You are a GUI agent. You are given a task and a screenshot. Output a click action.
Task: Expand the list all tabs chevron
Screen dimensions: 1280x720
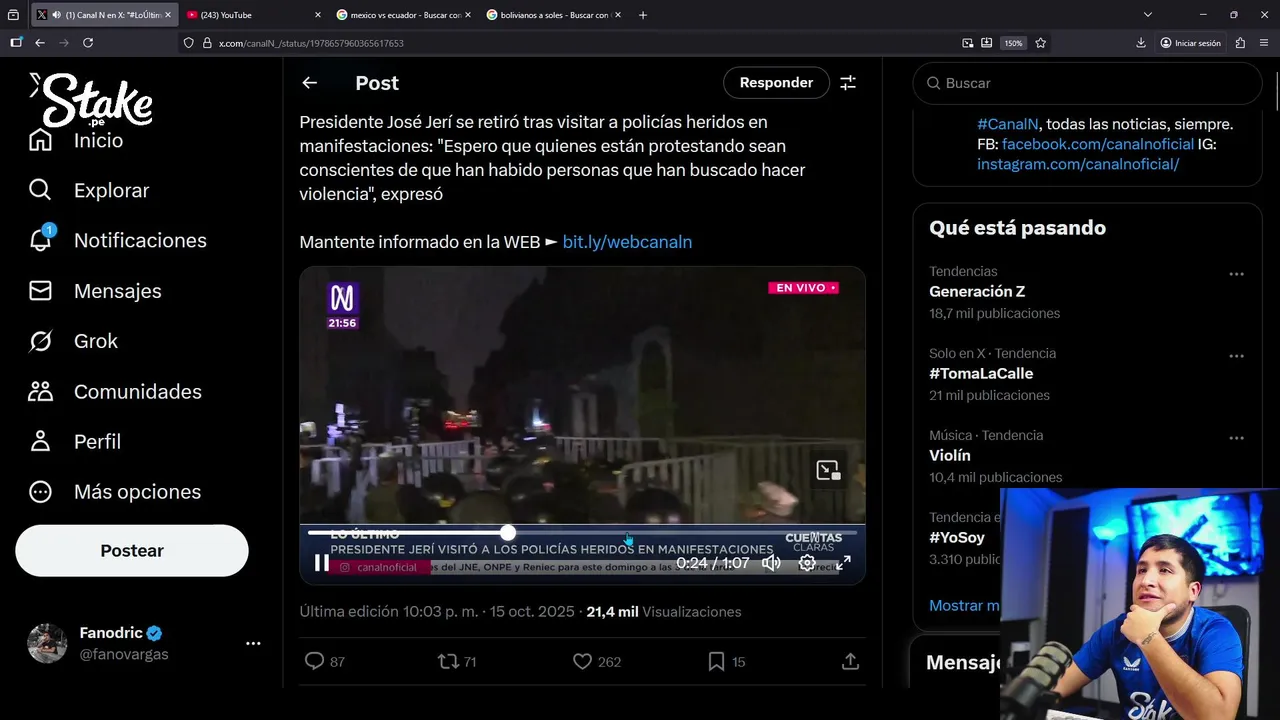click(1148, 15)
